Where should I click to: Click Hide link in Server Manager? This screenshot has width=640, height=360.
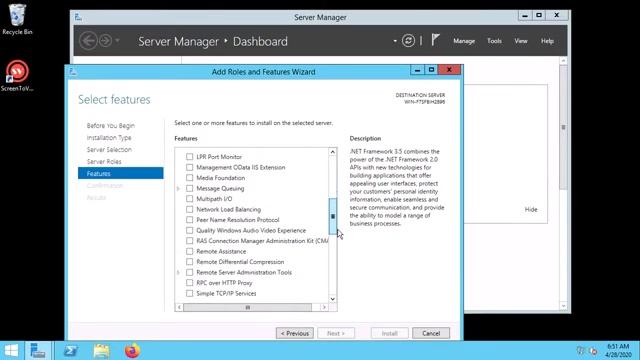[531, 209]
